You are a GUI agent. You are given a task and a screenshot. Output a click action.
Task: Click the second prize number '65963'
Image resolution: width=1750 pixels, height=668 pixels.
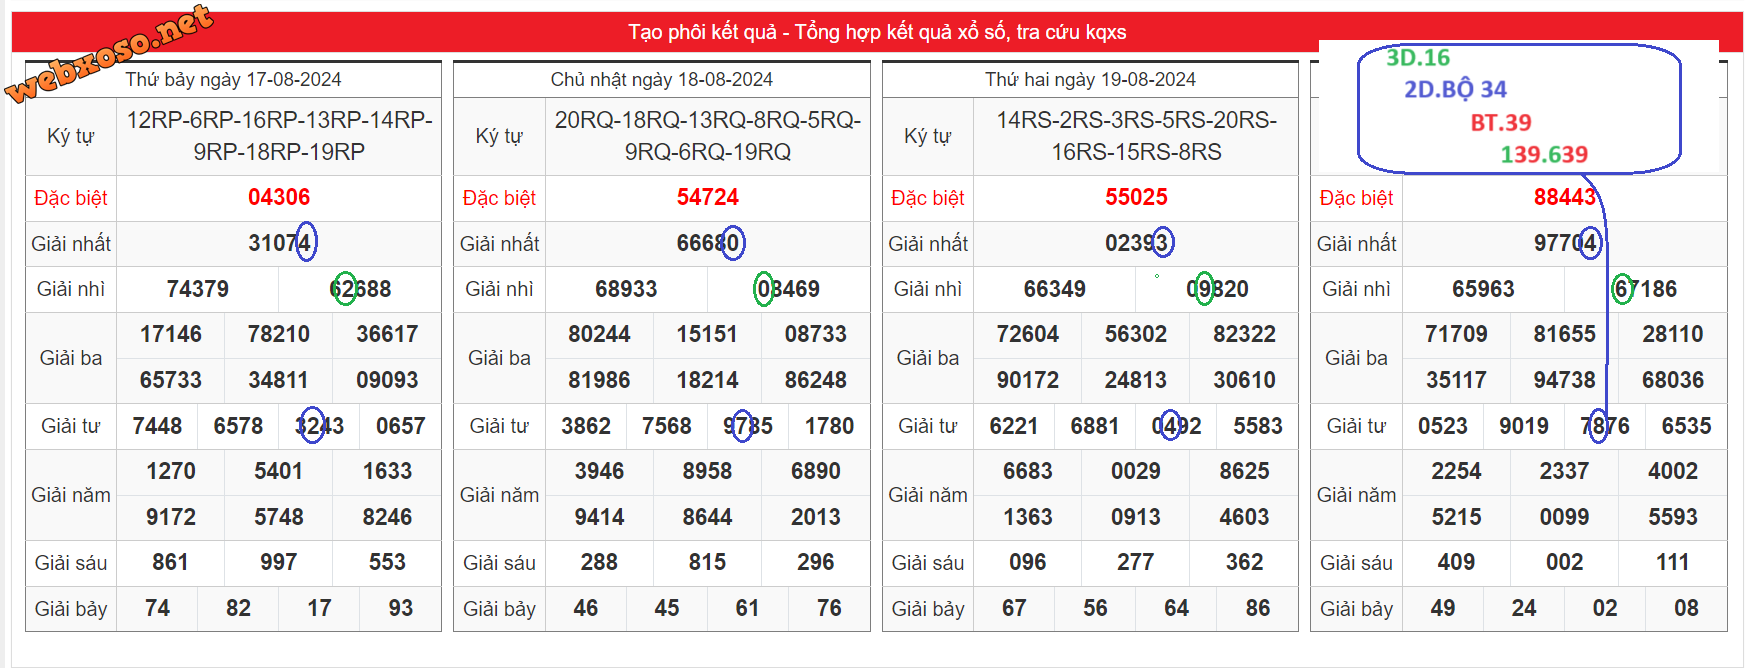1483,289
